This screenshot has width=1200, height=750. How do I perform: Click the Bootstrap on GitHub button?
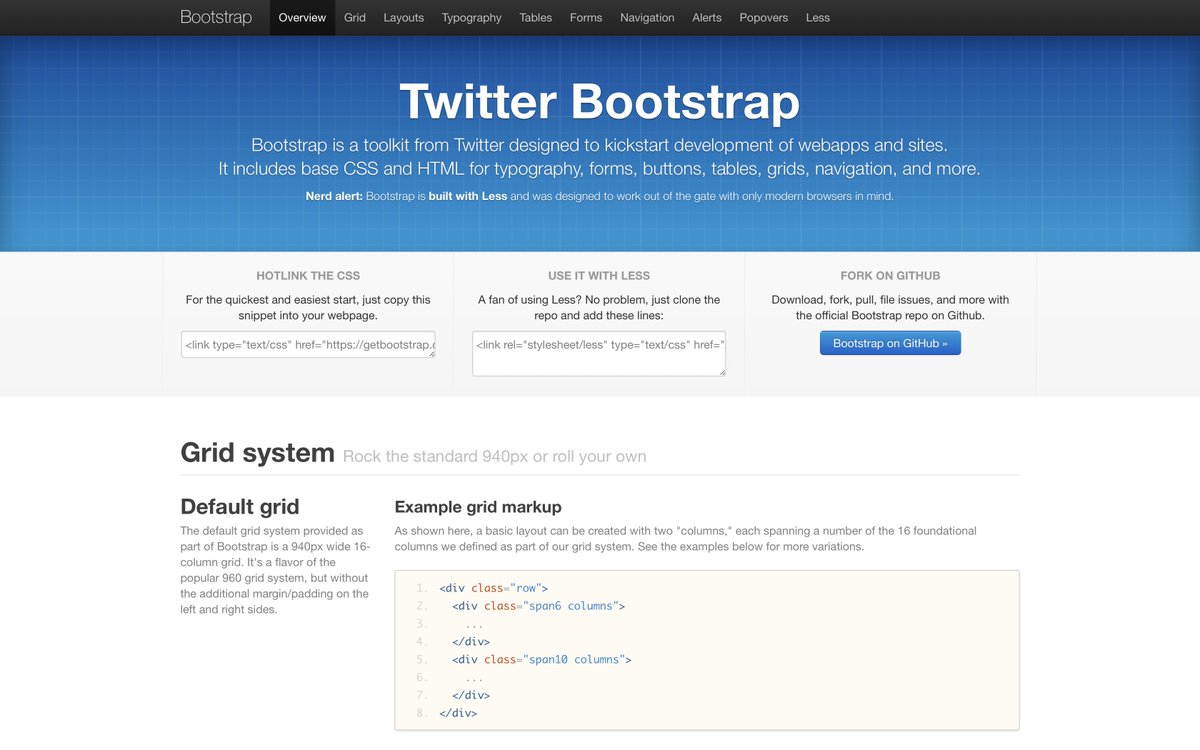click(x=890, y=343)
